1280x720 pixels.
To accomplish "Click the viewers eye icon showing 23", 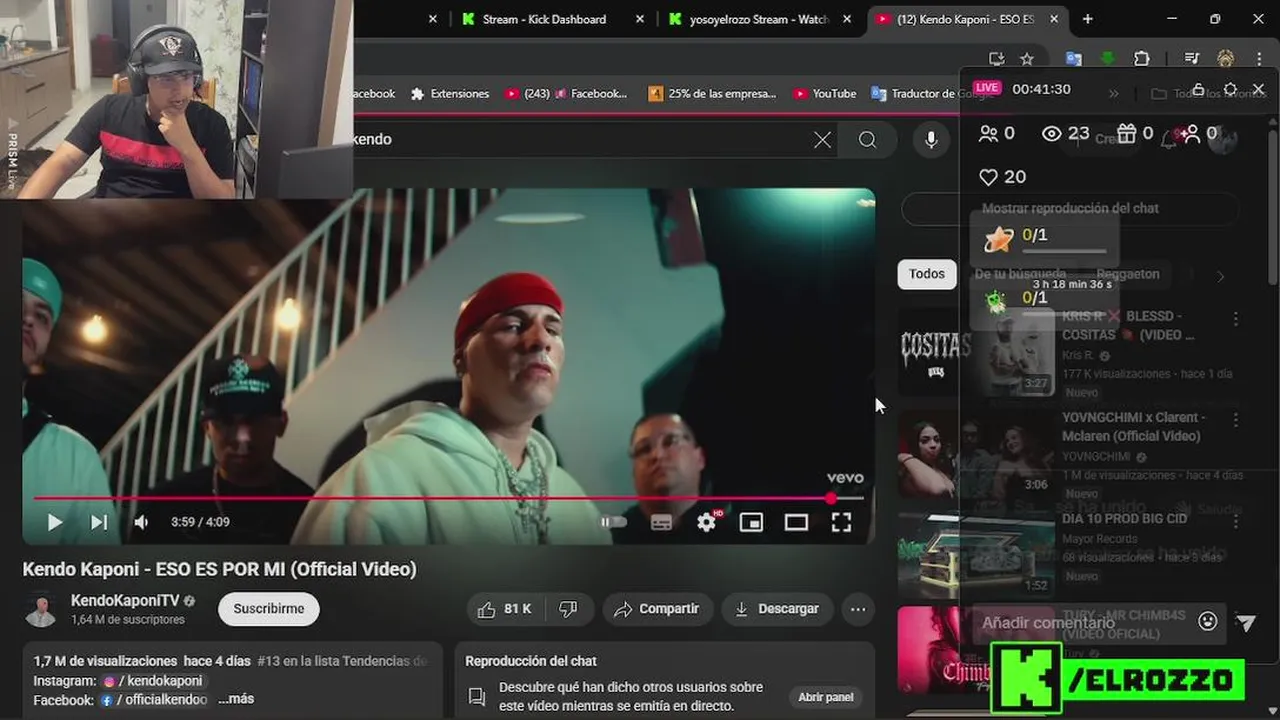I will point(1052,133).
